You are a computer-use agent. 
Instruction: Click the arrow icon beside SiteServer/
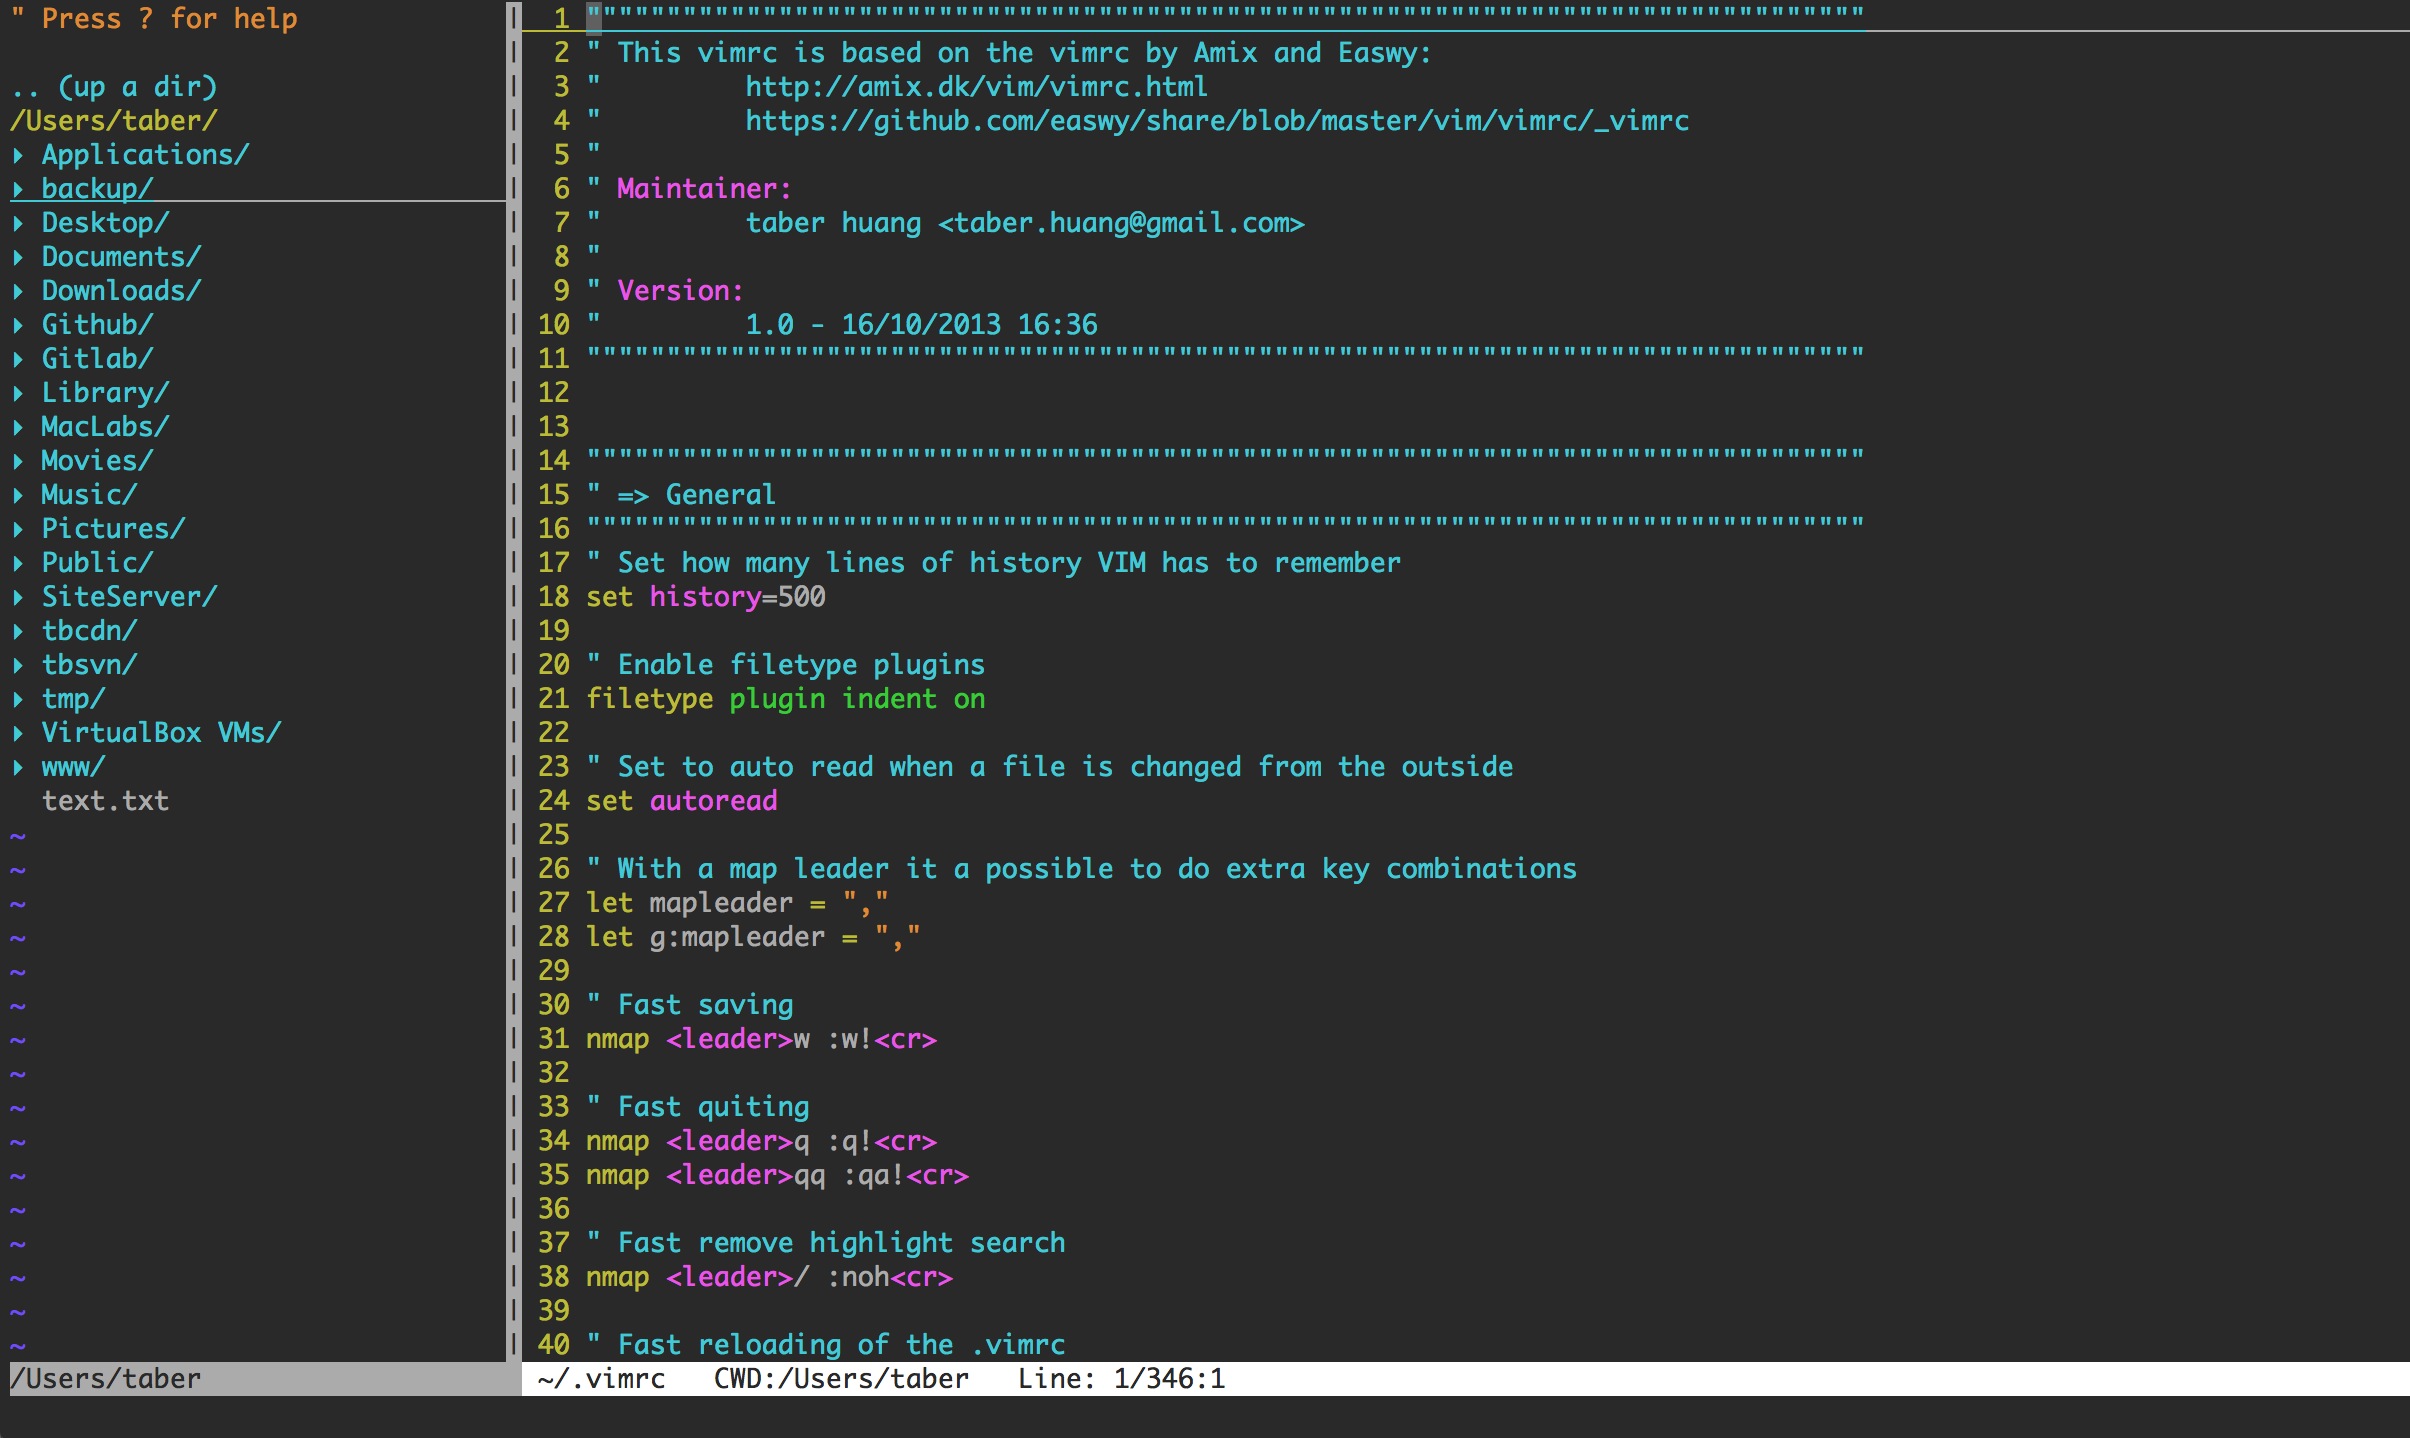click(x=18, y=597)
